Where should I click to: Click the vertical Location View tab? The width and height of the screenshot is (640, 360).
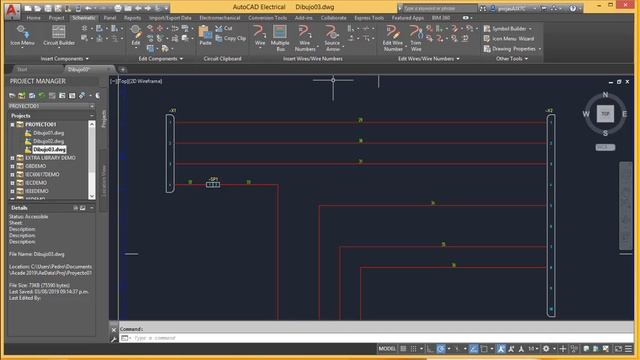104,181
